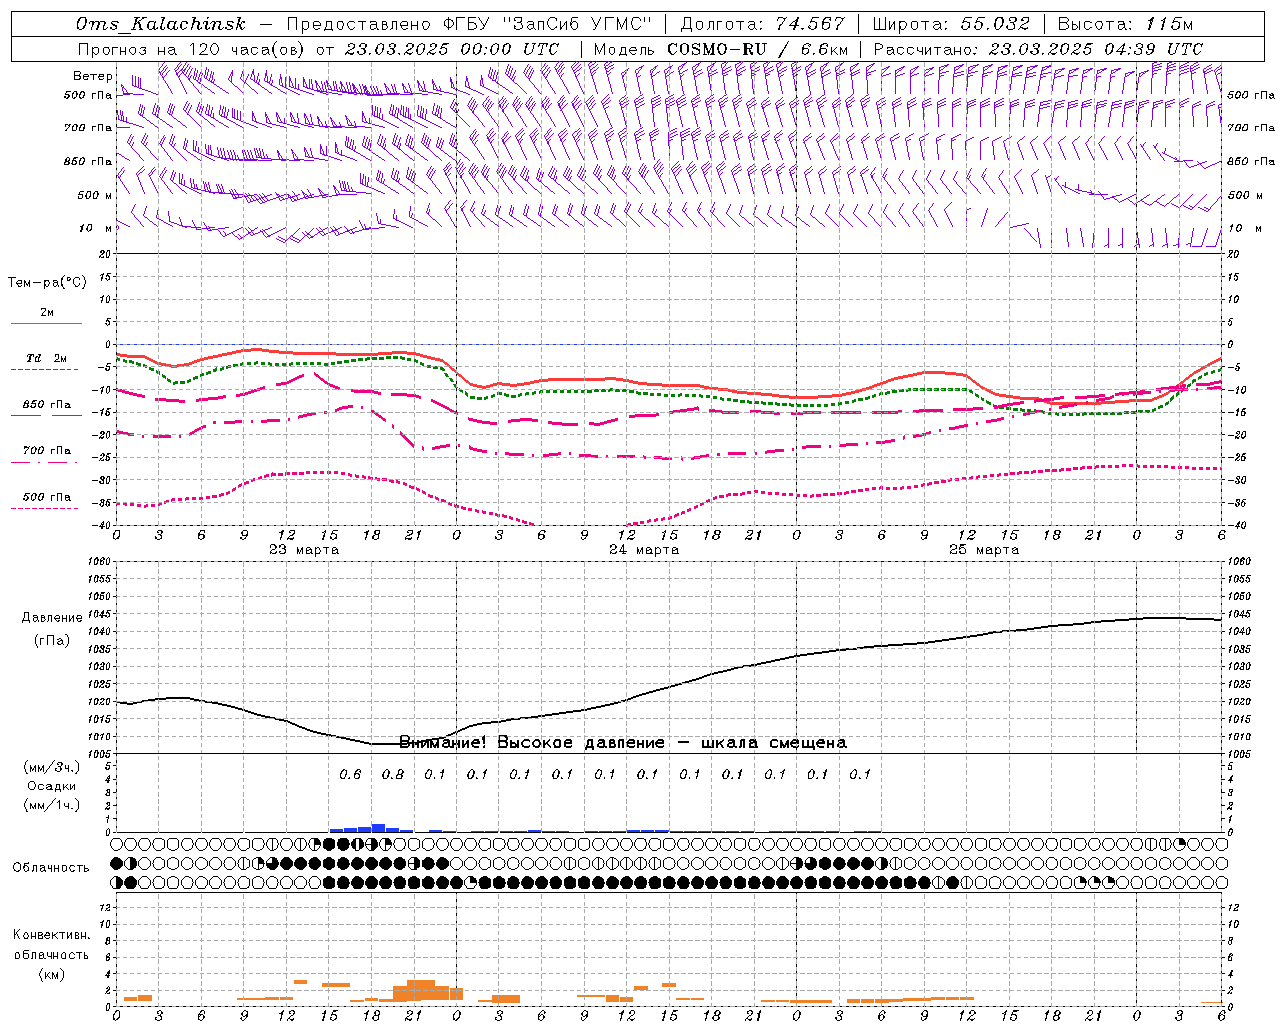Screen dimensions: 1280x1024
Task: Click the 24 марта date label
Action: 644,550
